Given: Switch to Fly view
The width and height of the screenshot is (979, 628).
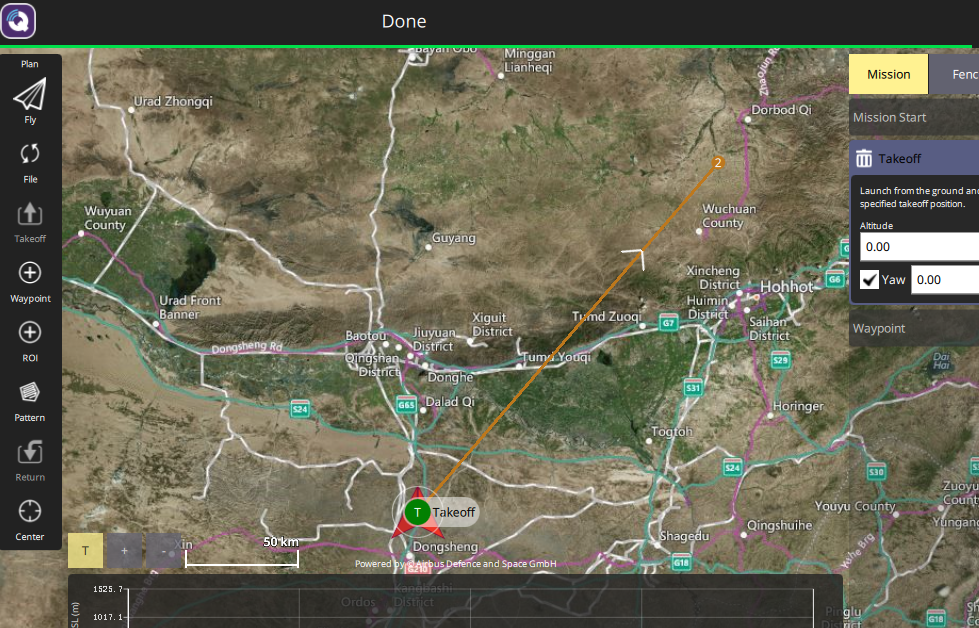Looking at the screenshot, I should pos(30,101).
